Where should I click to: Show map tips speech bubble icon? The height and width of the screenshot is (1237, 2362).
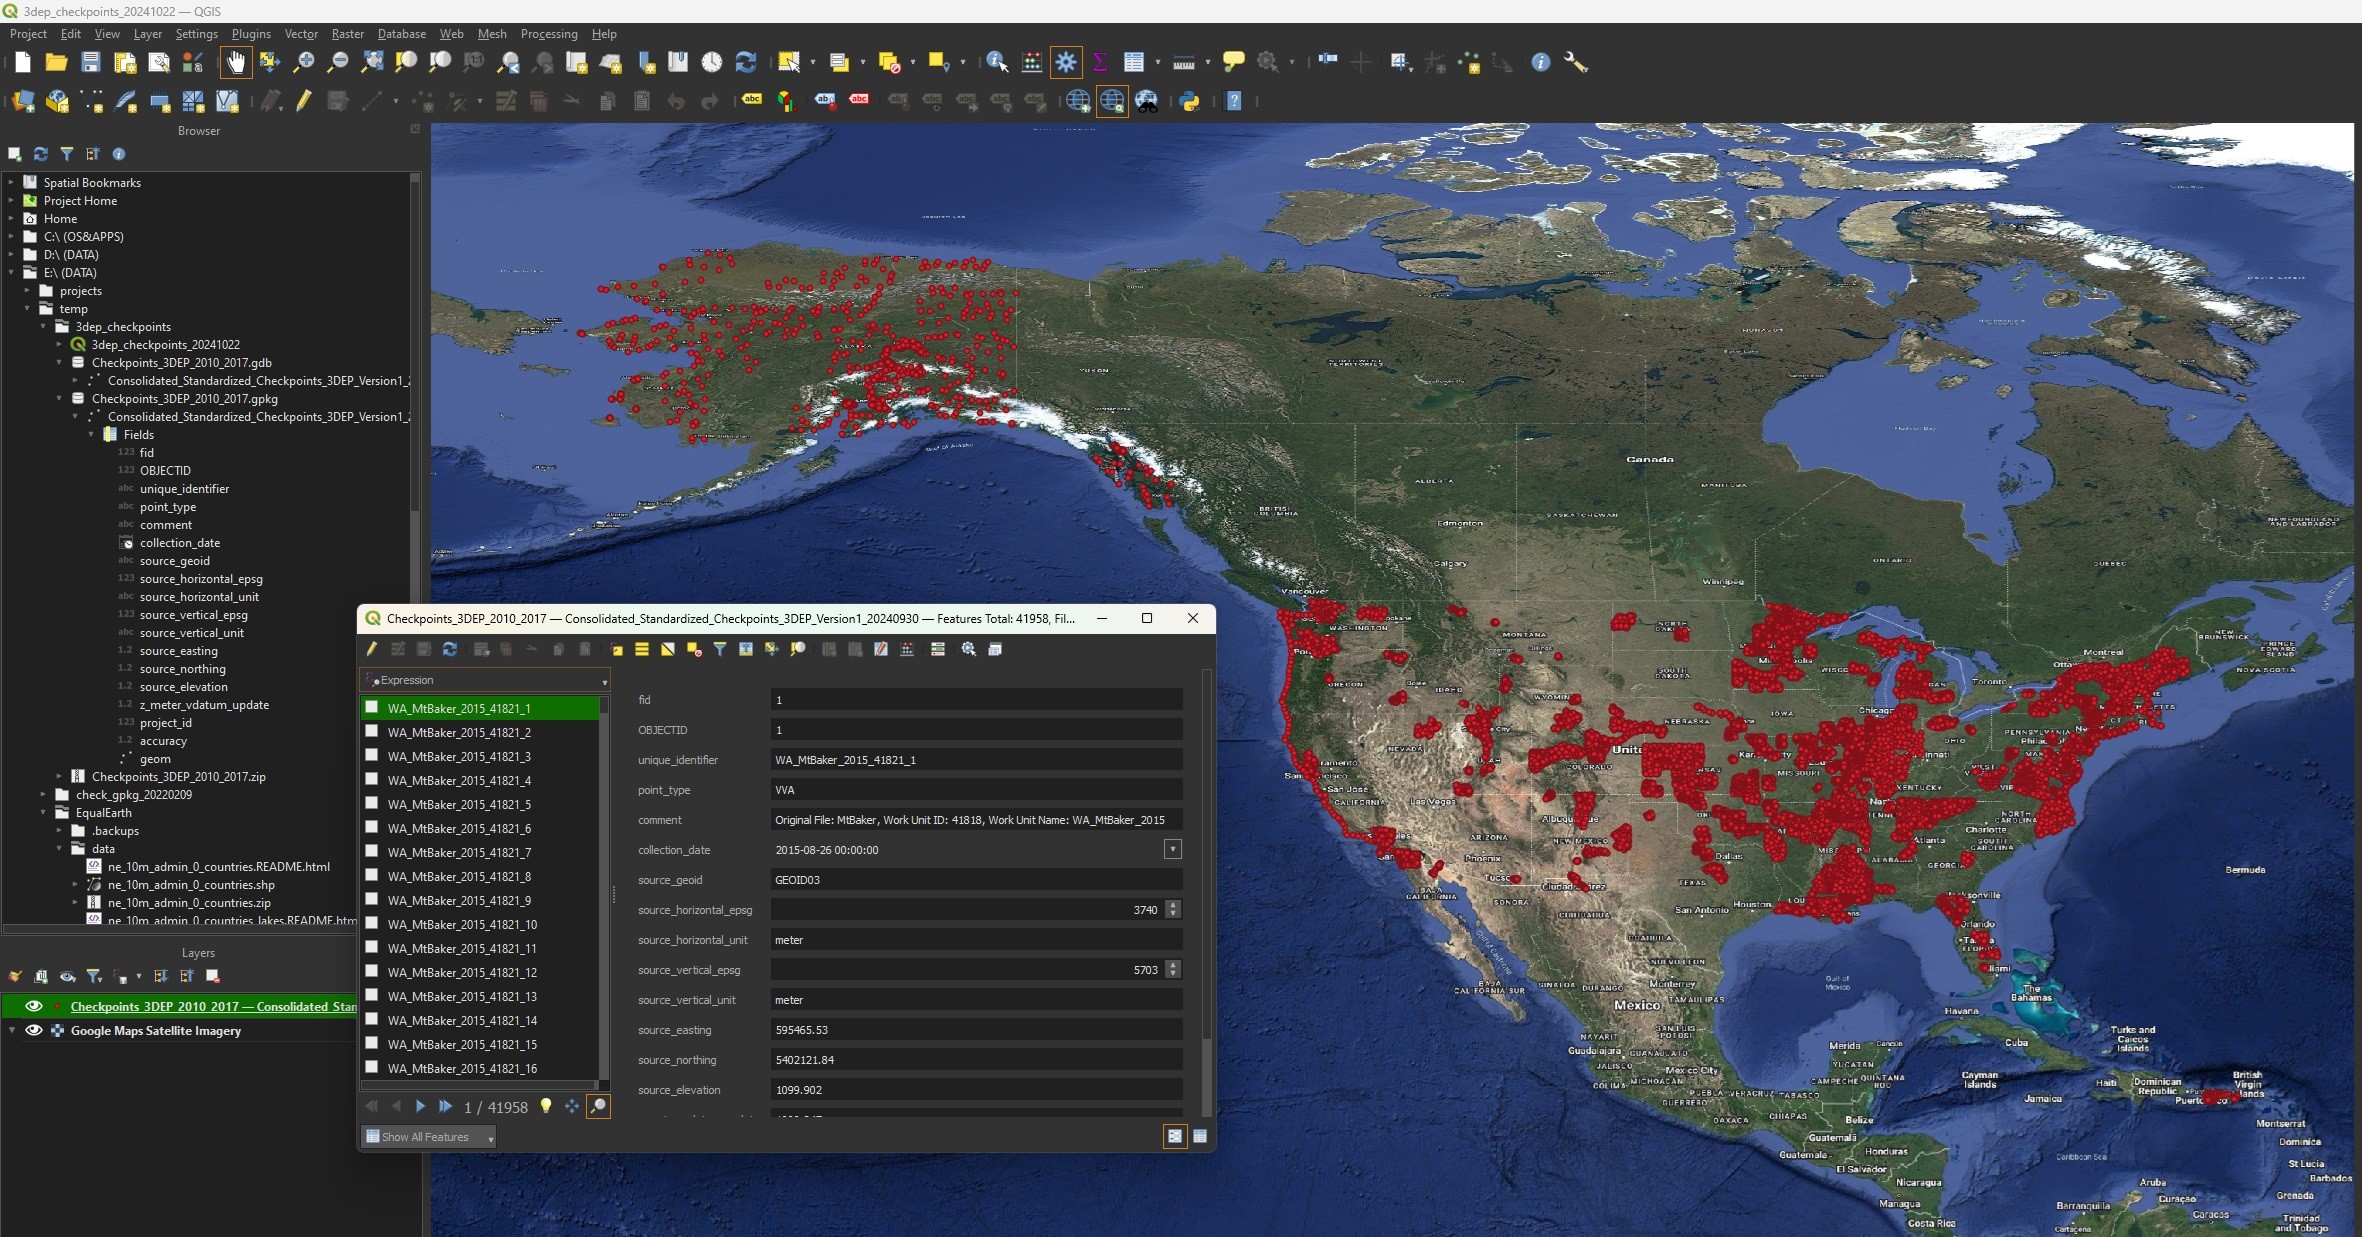(1234, 62)
